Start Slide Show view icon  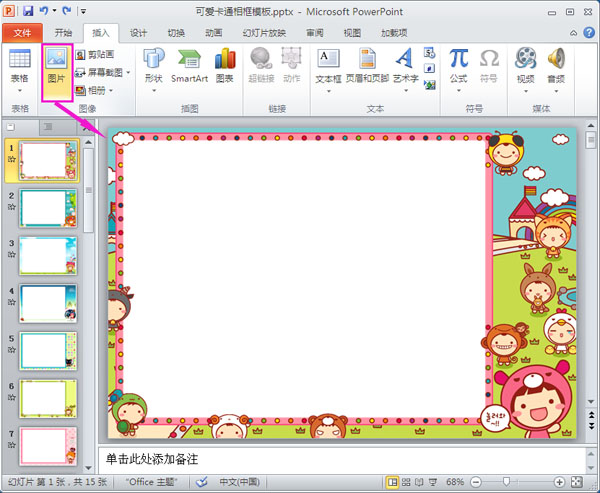[x=433, y=482]
